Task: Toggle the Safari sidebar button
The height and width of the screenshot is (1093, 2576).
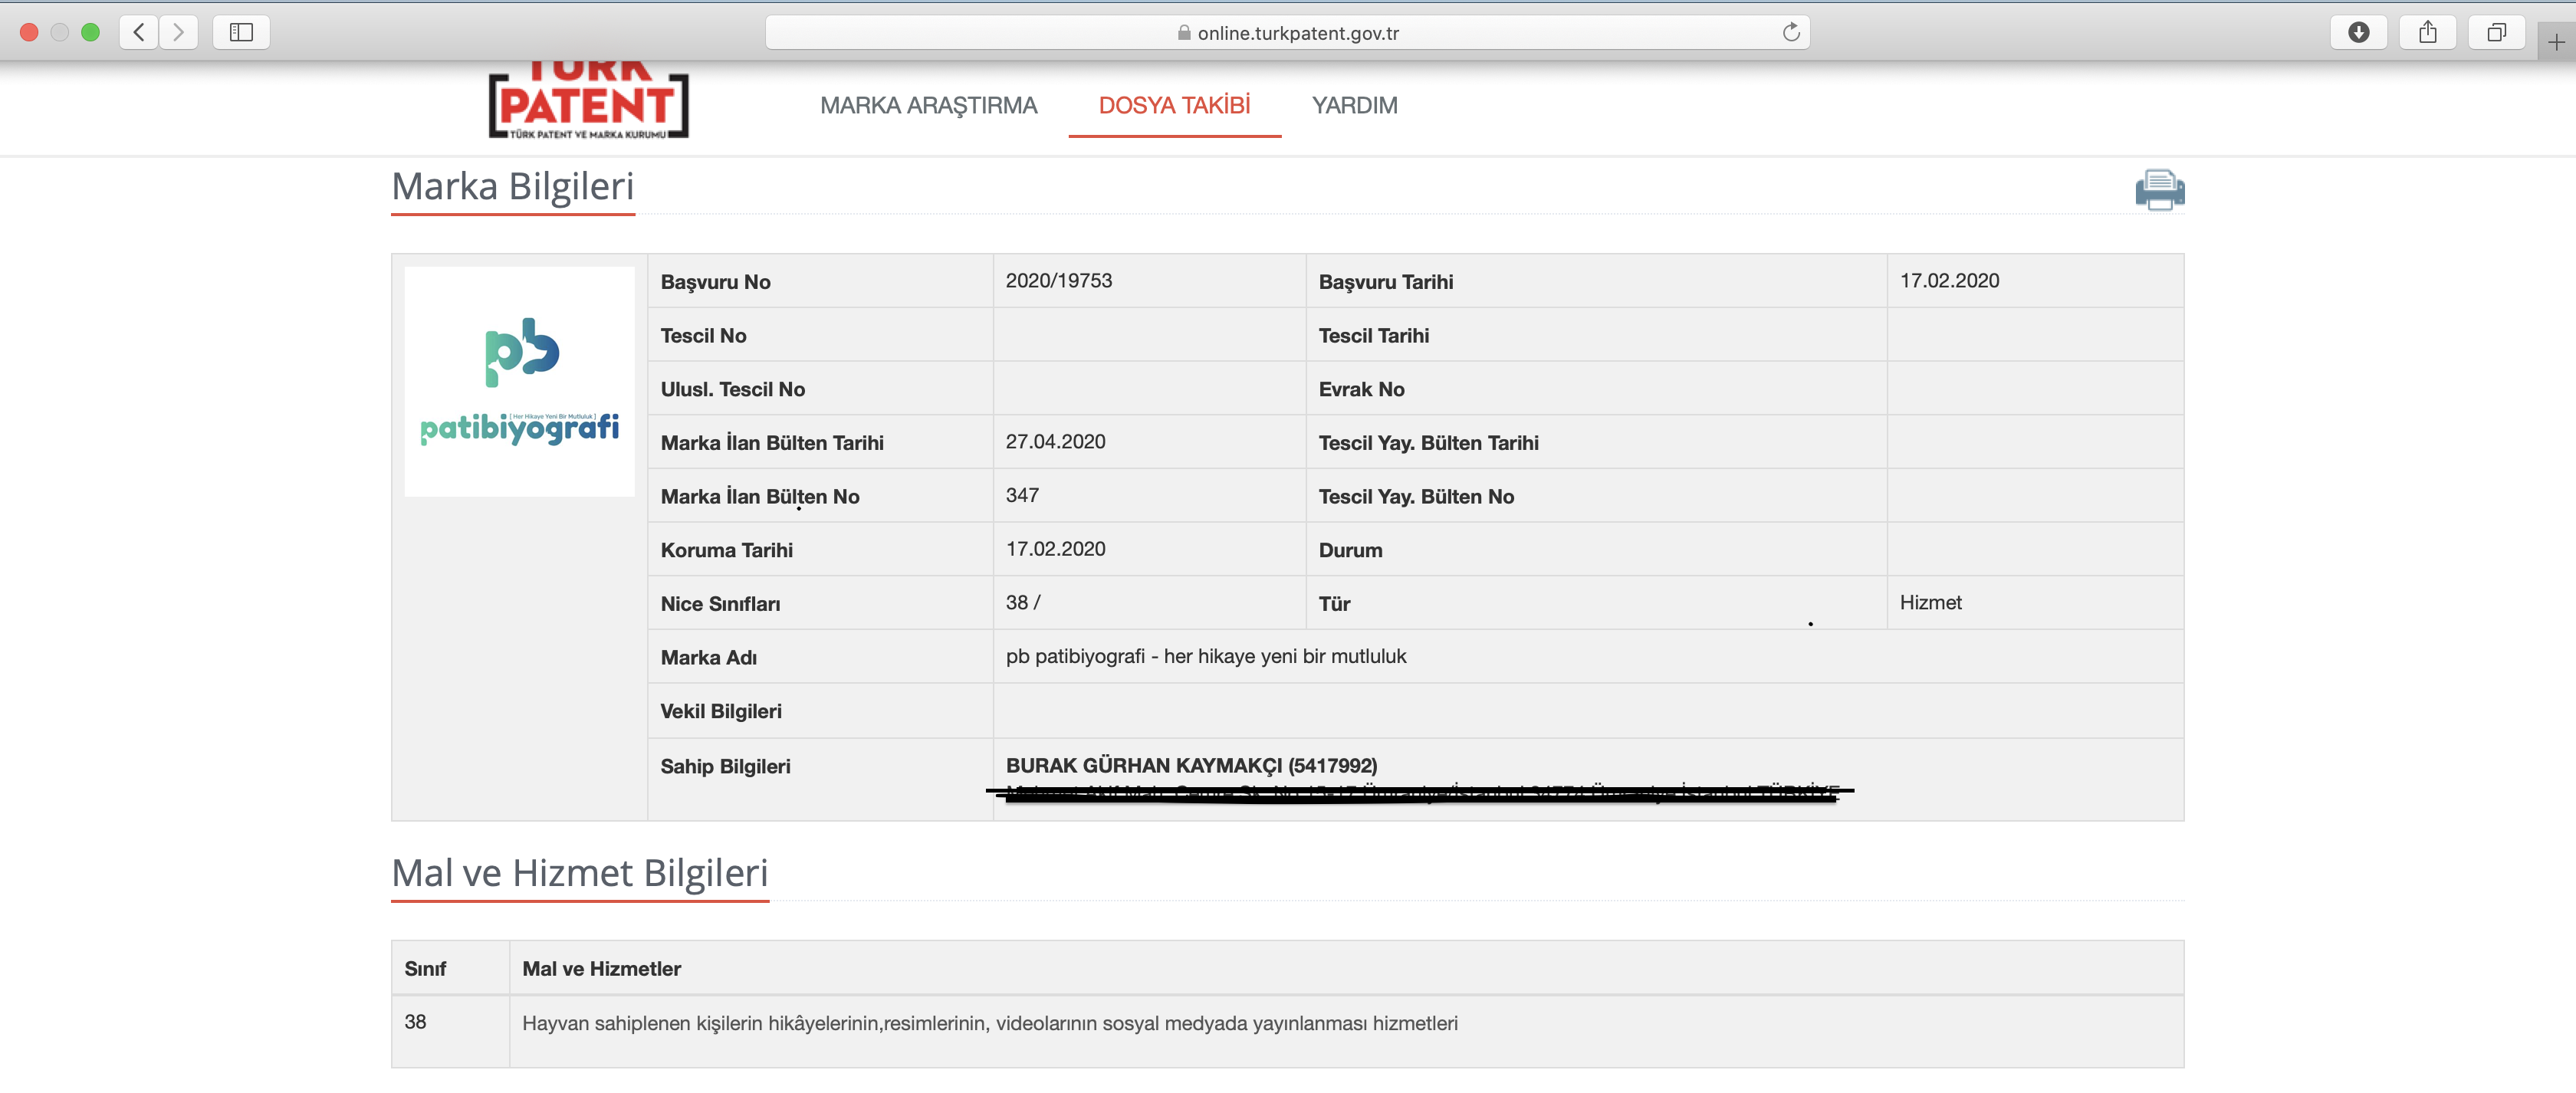Action: pyautogui.click(x=241, y=32)
